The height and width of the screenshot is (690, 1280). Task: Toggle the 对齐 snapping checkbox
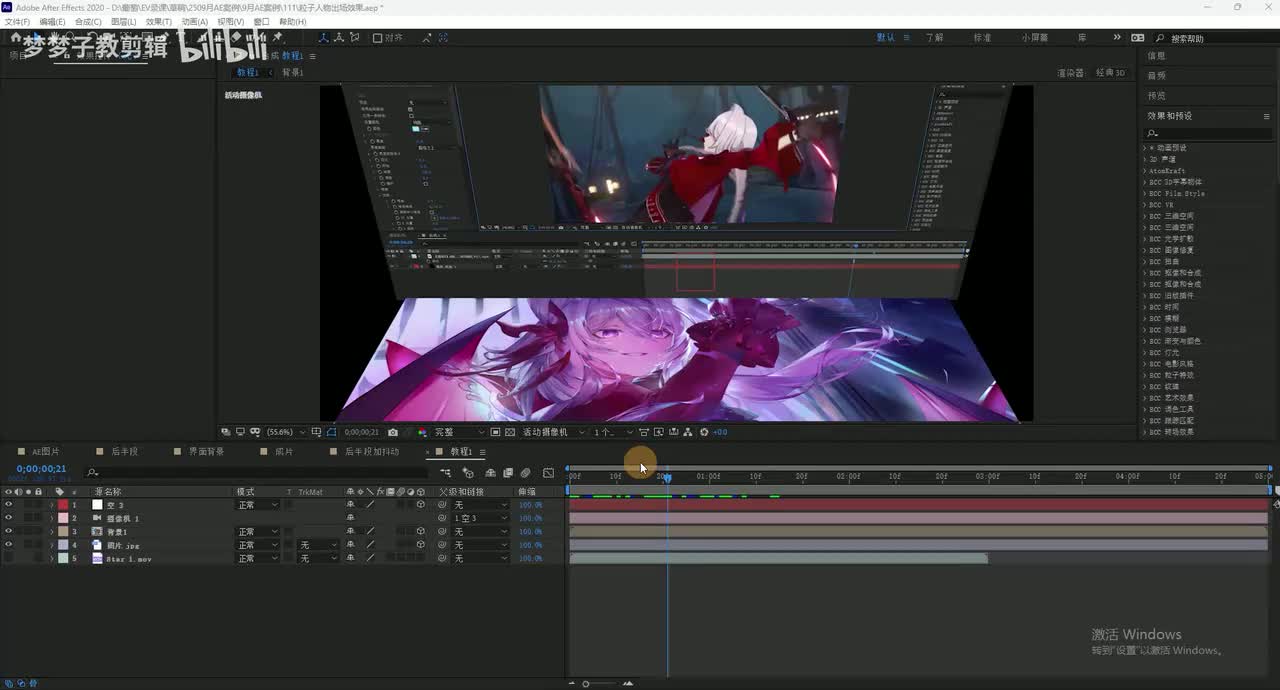(377, 38)
